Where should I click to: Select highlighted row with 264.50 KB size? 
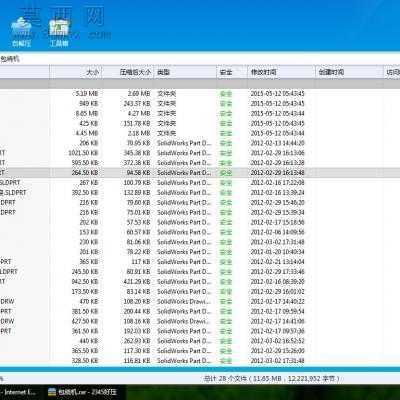200,173
